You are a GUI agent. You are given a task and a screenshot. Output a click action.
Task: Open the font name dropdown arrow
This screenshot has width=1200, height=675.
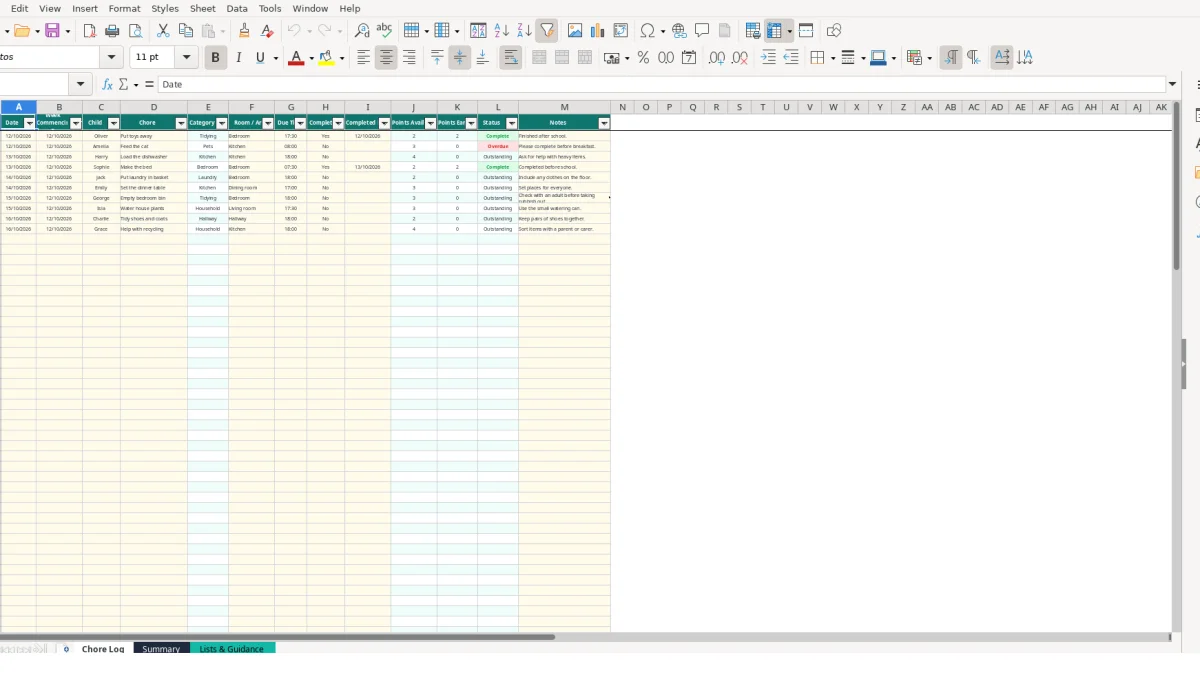(111, 58)
